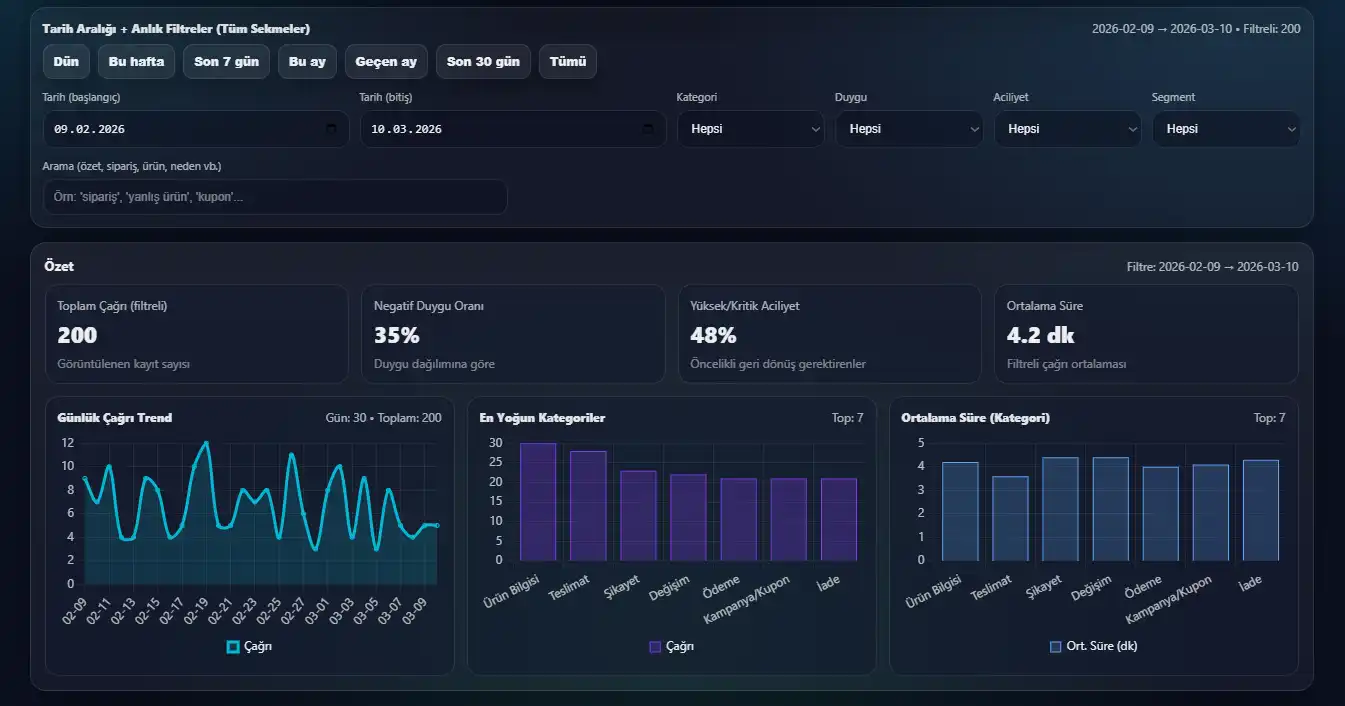This screenshot has width=1345, height=706.
Task: Select the Dün quick filter
Action: [66, 62]
